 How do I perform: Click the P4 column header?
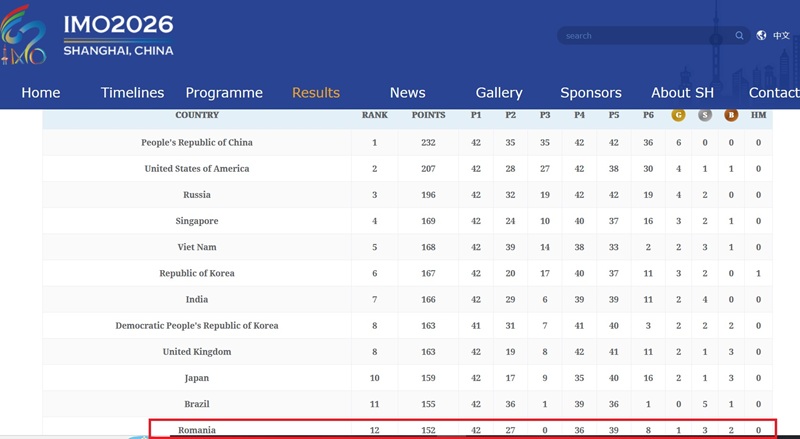(579, 115)
